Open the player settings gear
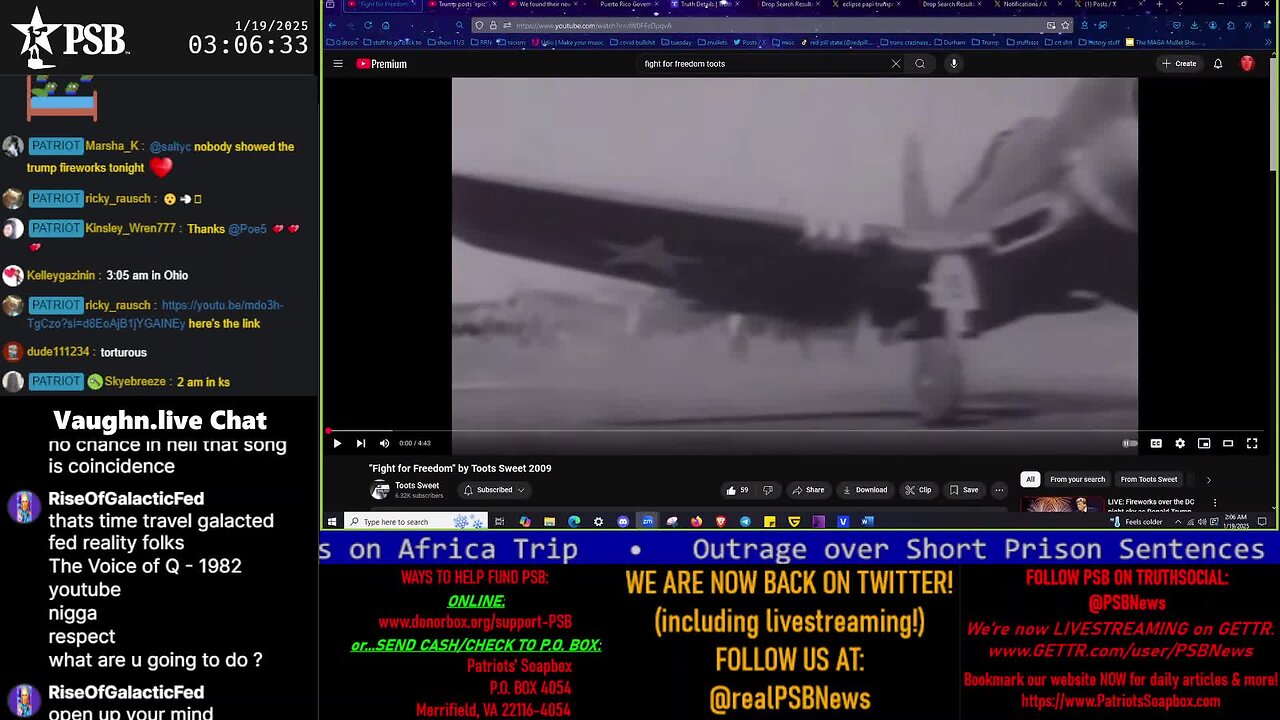Viewport: 1280px width, 720px height. 1180,443
